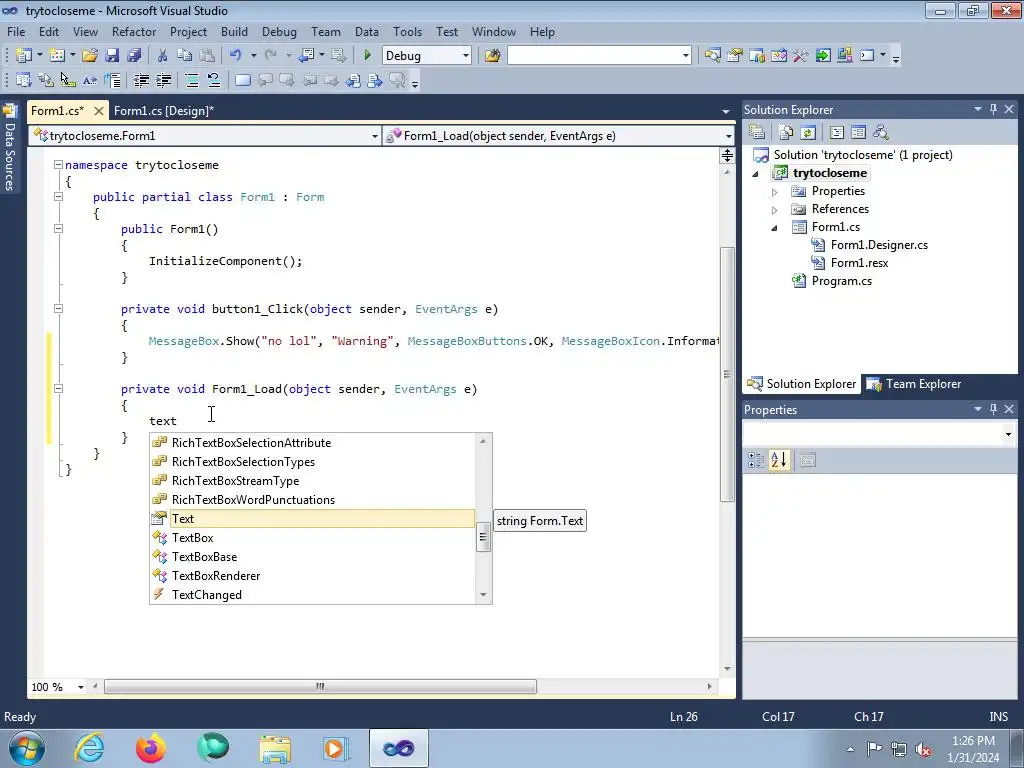Image resolution: width=1024 pixels, height=768 pixels.
Task: Click View Code in the Solution Explorer toolbar
Action: tap(837, 133)
